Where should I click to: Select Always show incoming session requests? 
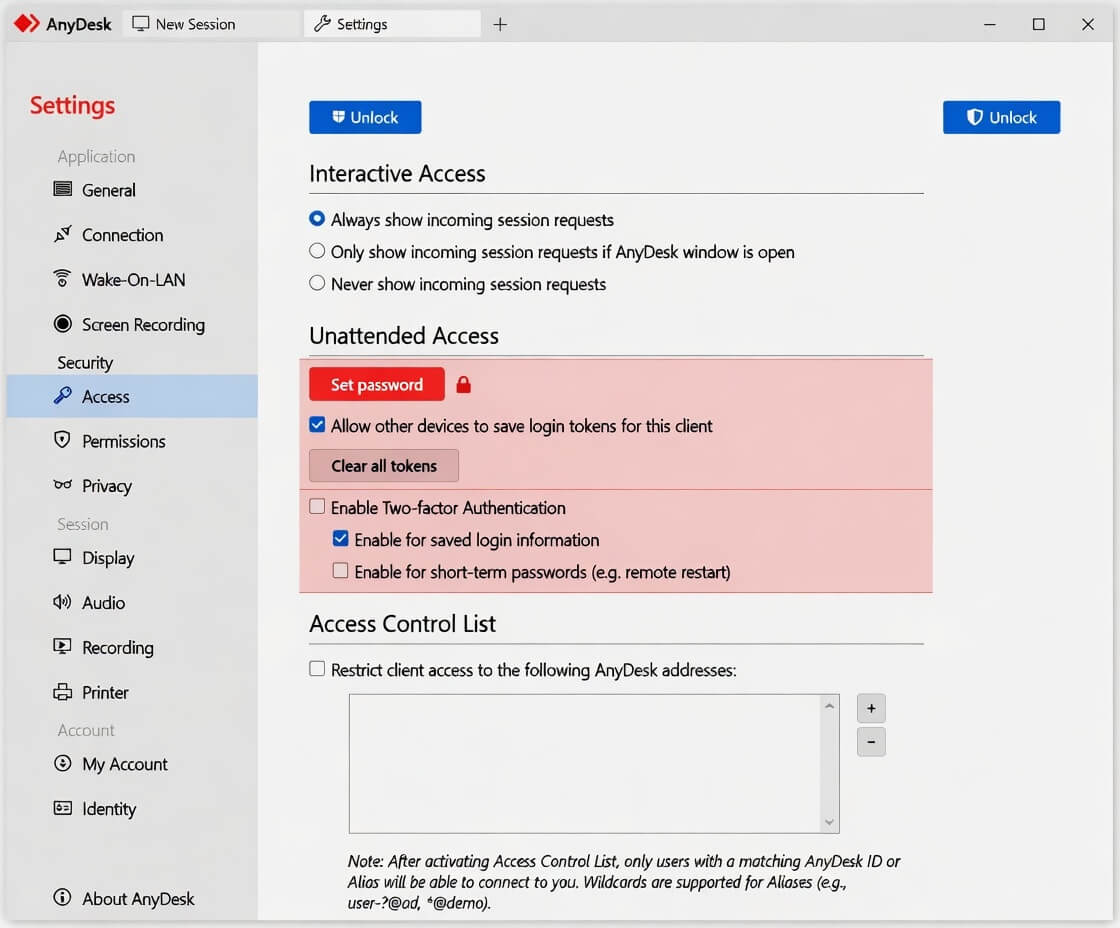(x=317, y=219)
